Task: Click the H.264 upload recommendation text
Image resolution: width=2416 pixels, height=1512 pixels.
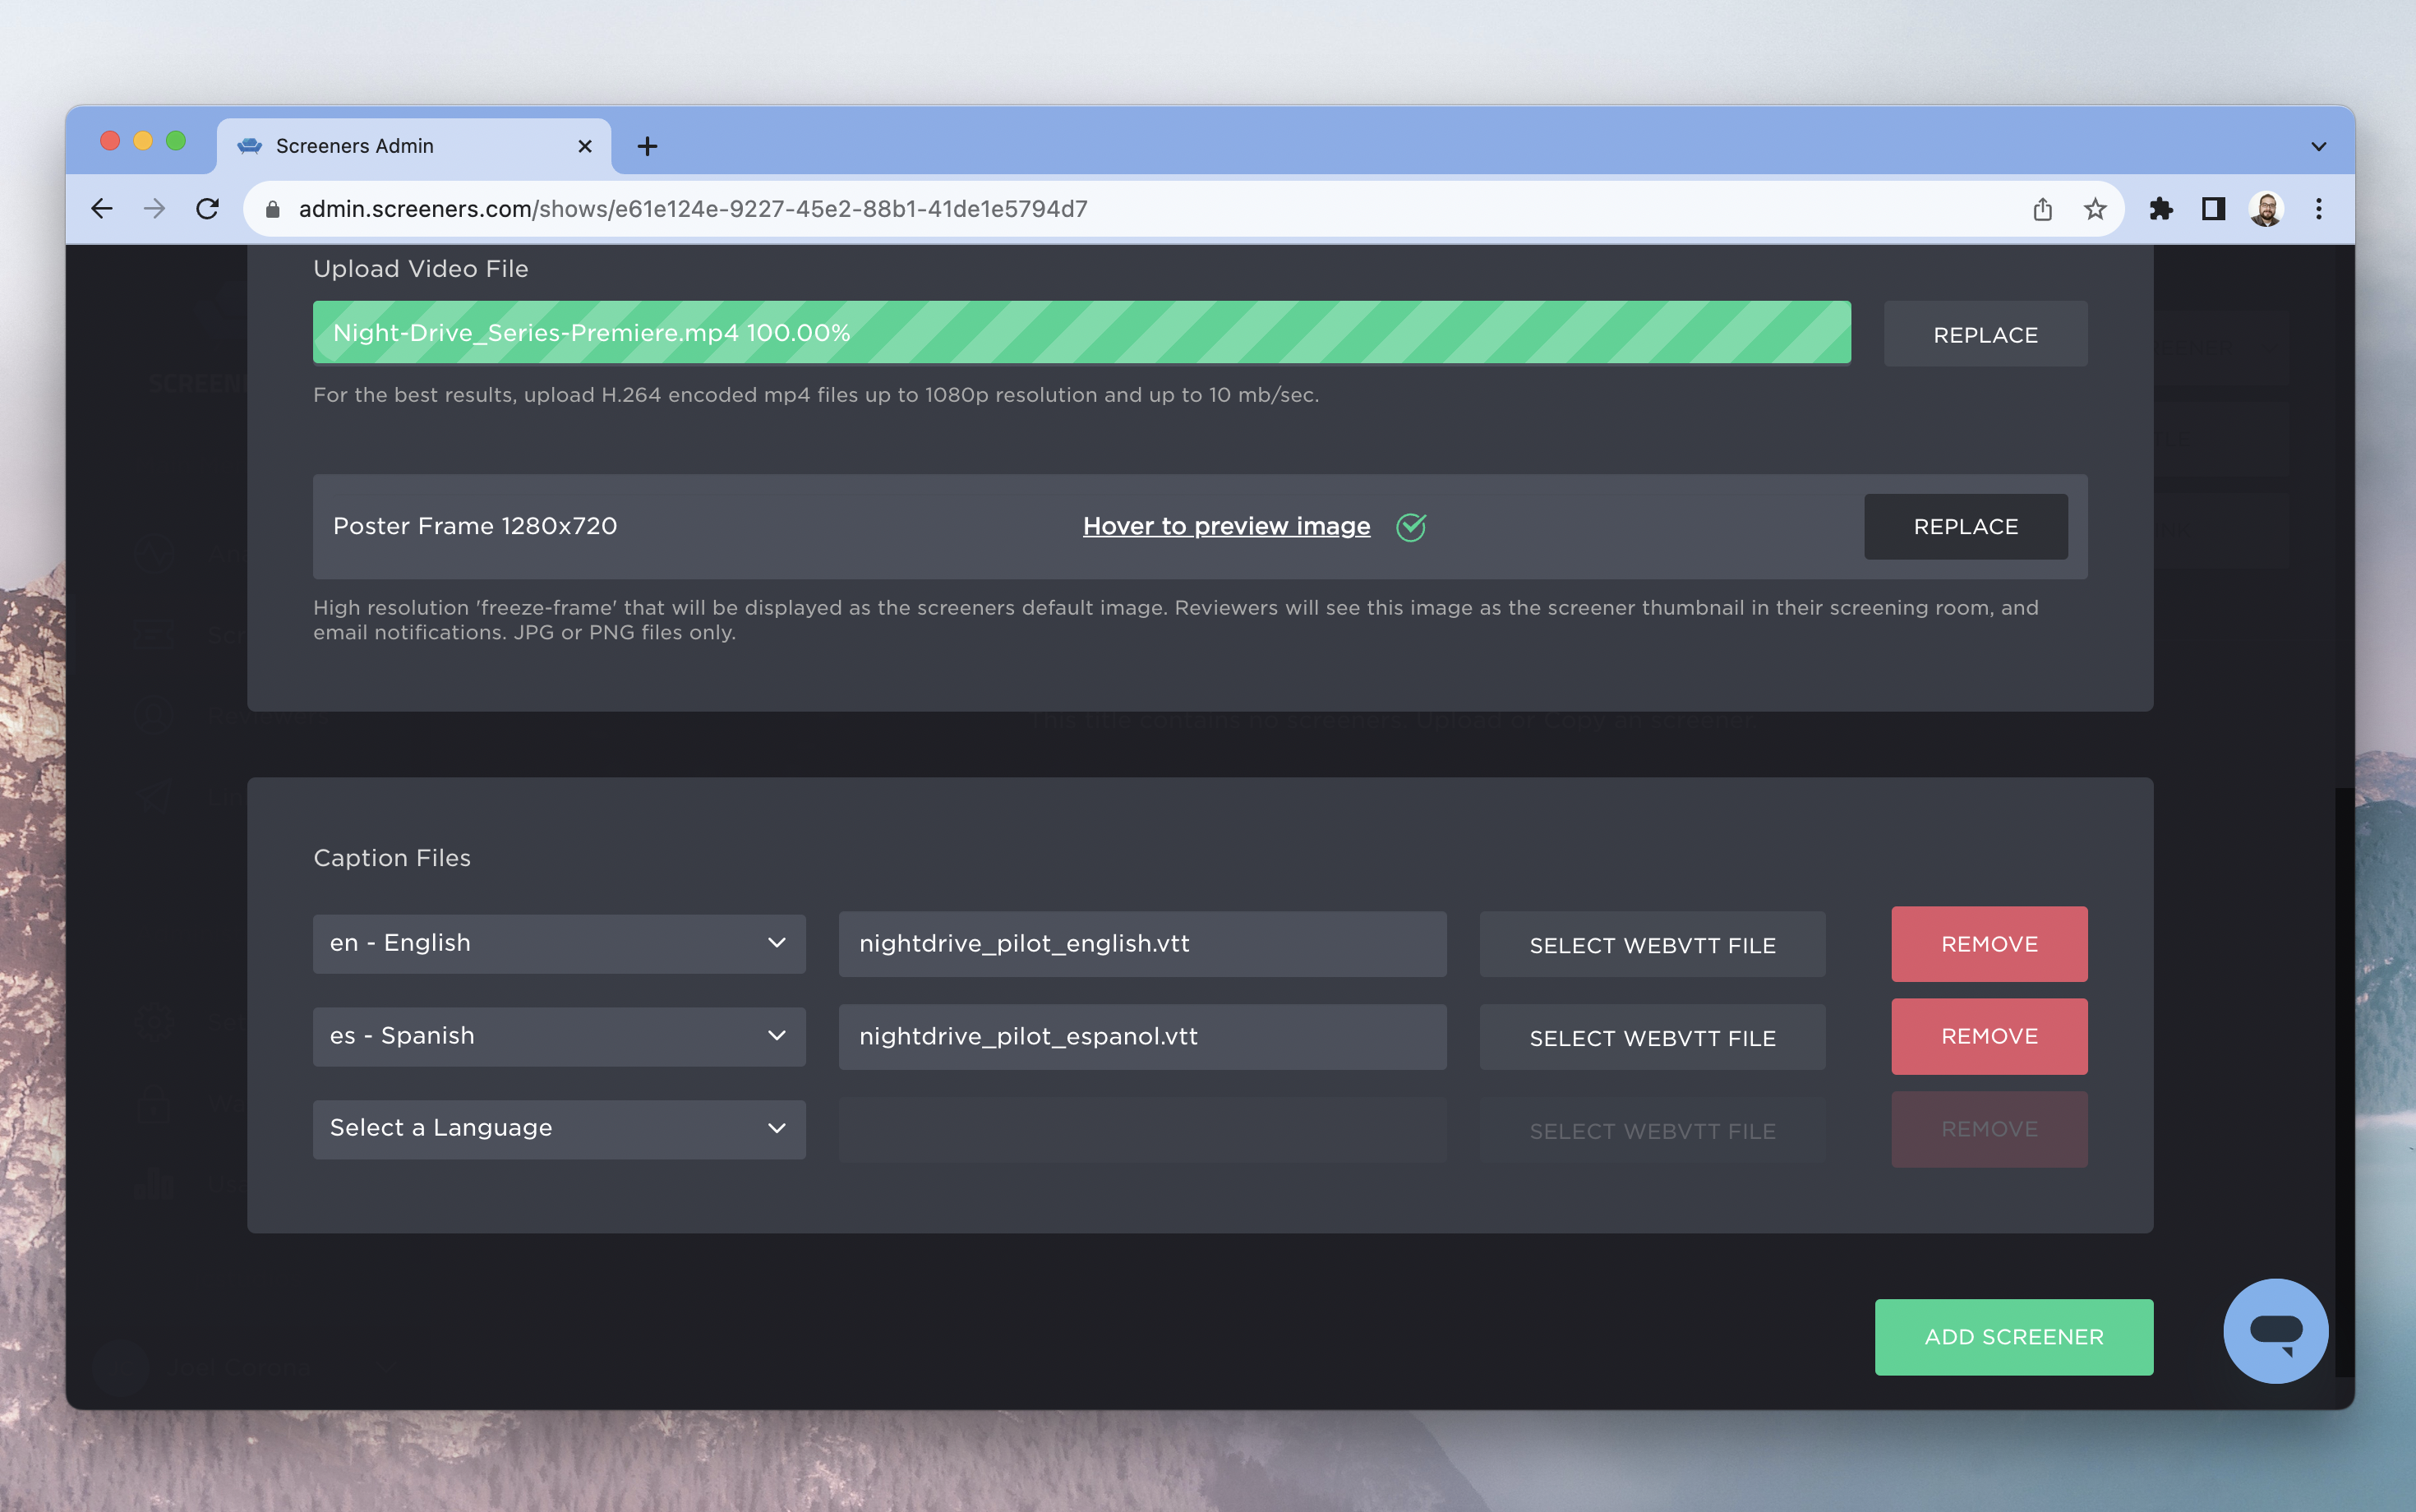Action: point(816,395)
